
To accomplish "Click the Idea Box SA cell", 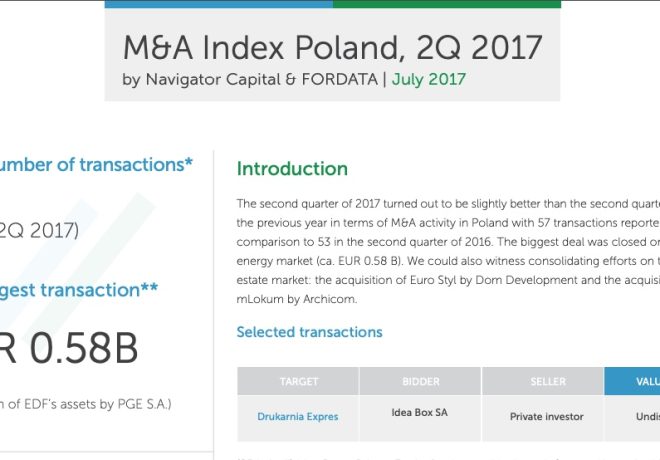I will coord(420,412).
